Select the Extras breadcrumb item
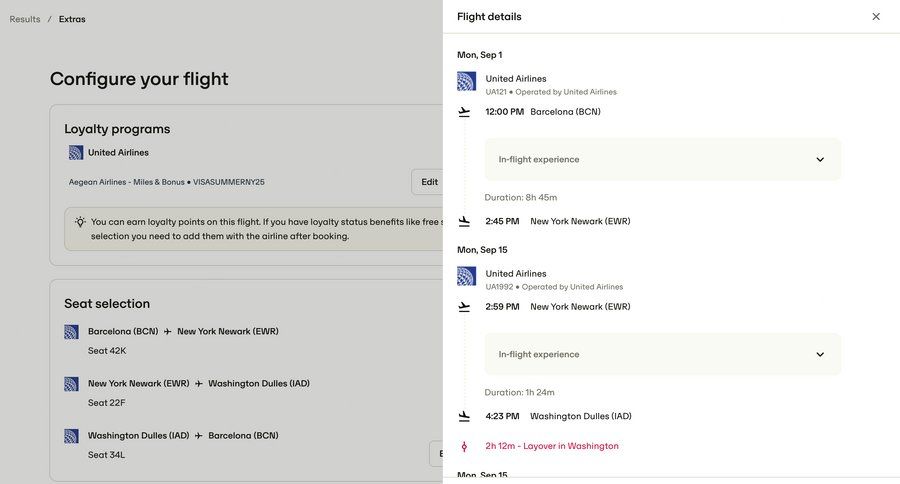Screen dimensions: 900x484 click(72, 19)
